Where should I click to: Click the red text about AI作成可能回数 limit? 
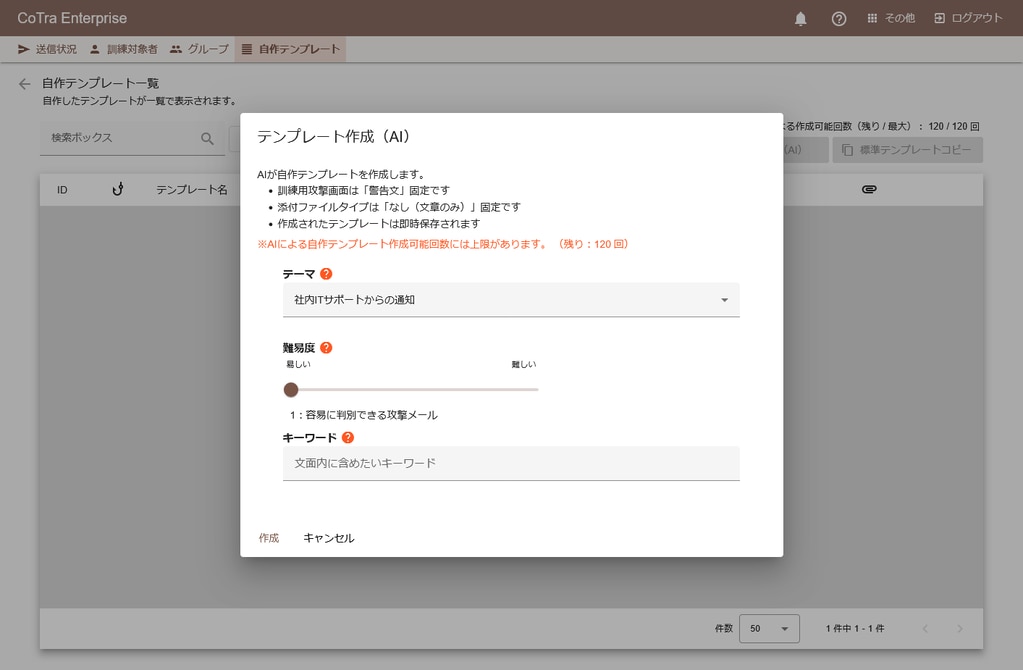click(442, 244)
